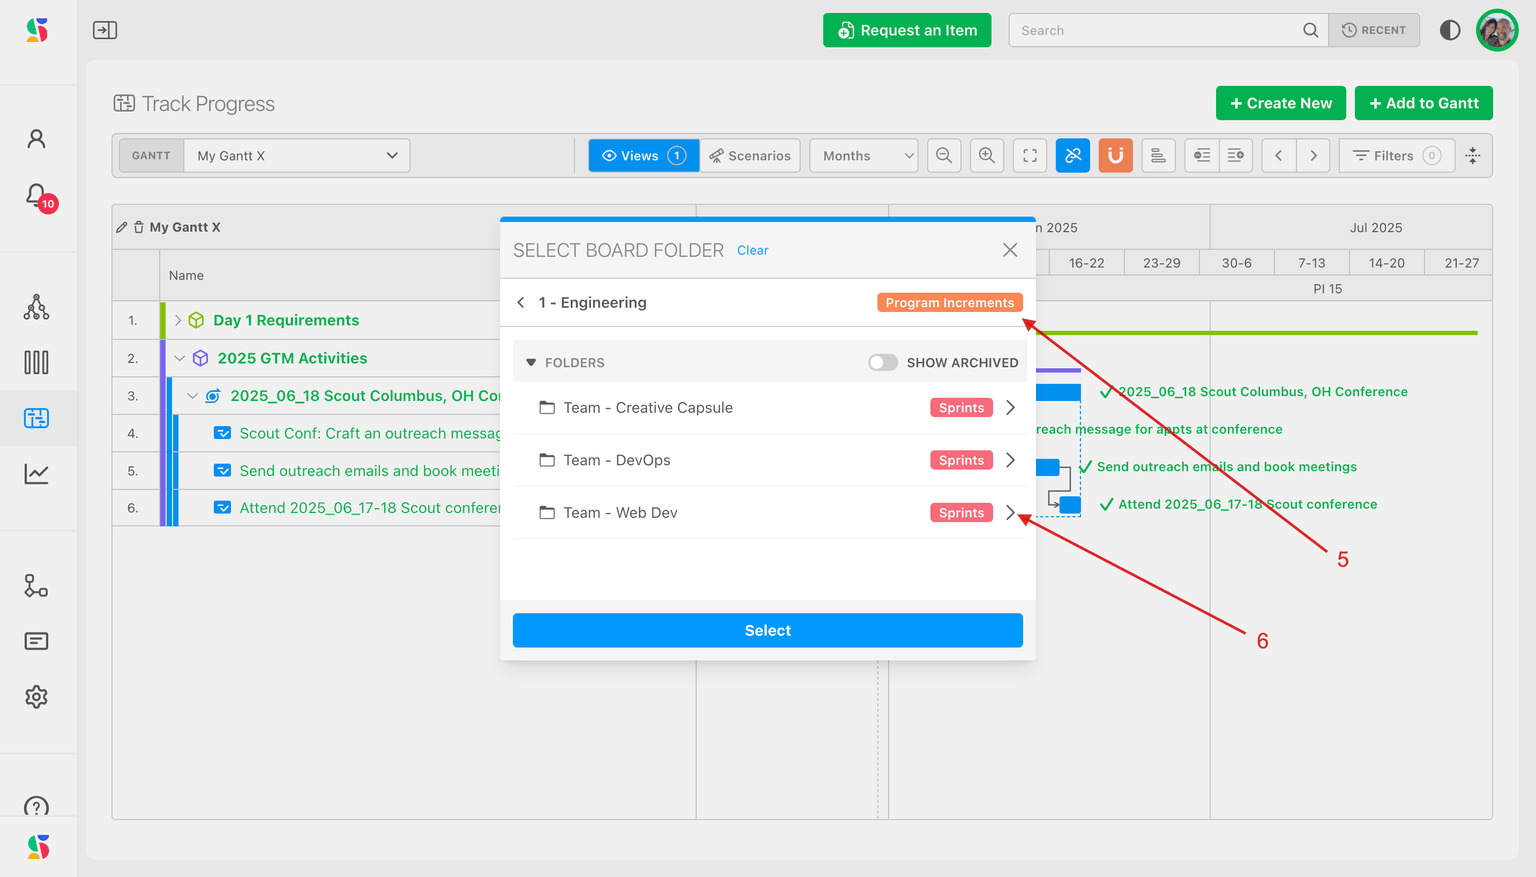Click the Clear link in dialog
The height and width of the screenshot is (877, 1536).
[752, 251]
